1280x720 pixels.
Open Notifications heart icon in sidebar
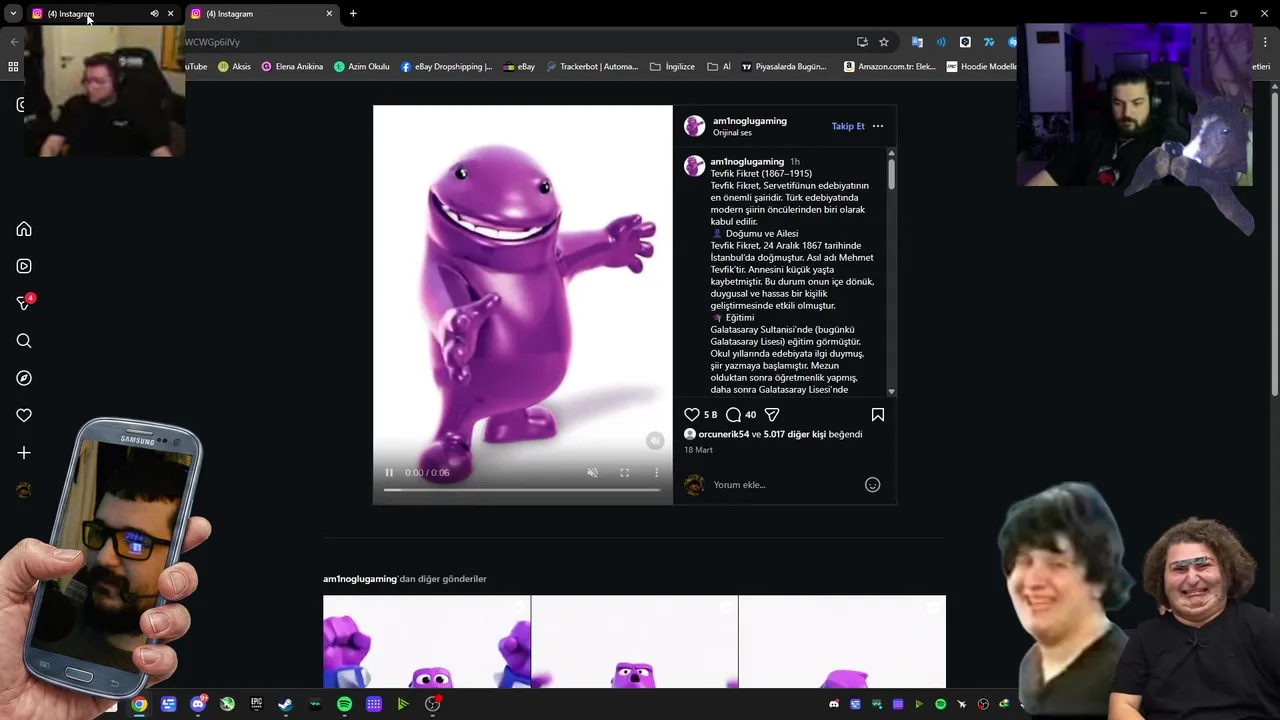pos(24,415)
